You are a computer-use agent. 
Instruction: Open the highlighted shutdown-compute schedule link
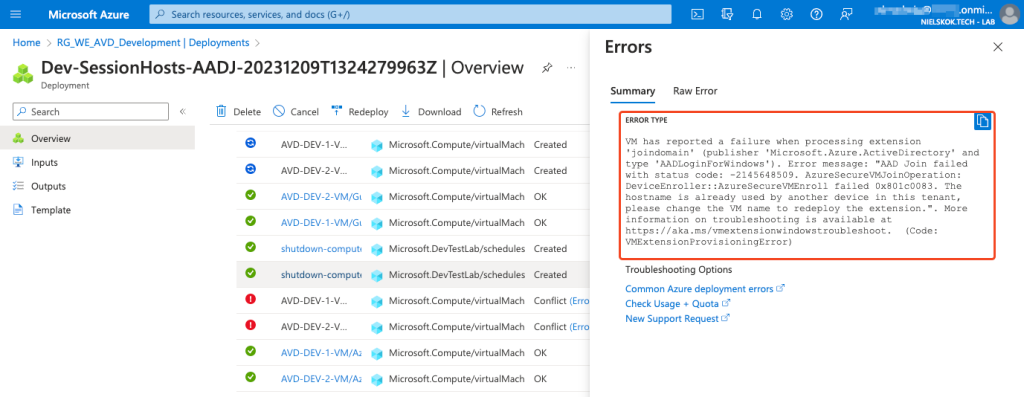pyautogui.click(x=321, y=274)
